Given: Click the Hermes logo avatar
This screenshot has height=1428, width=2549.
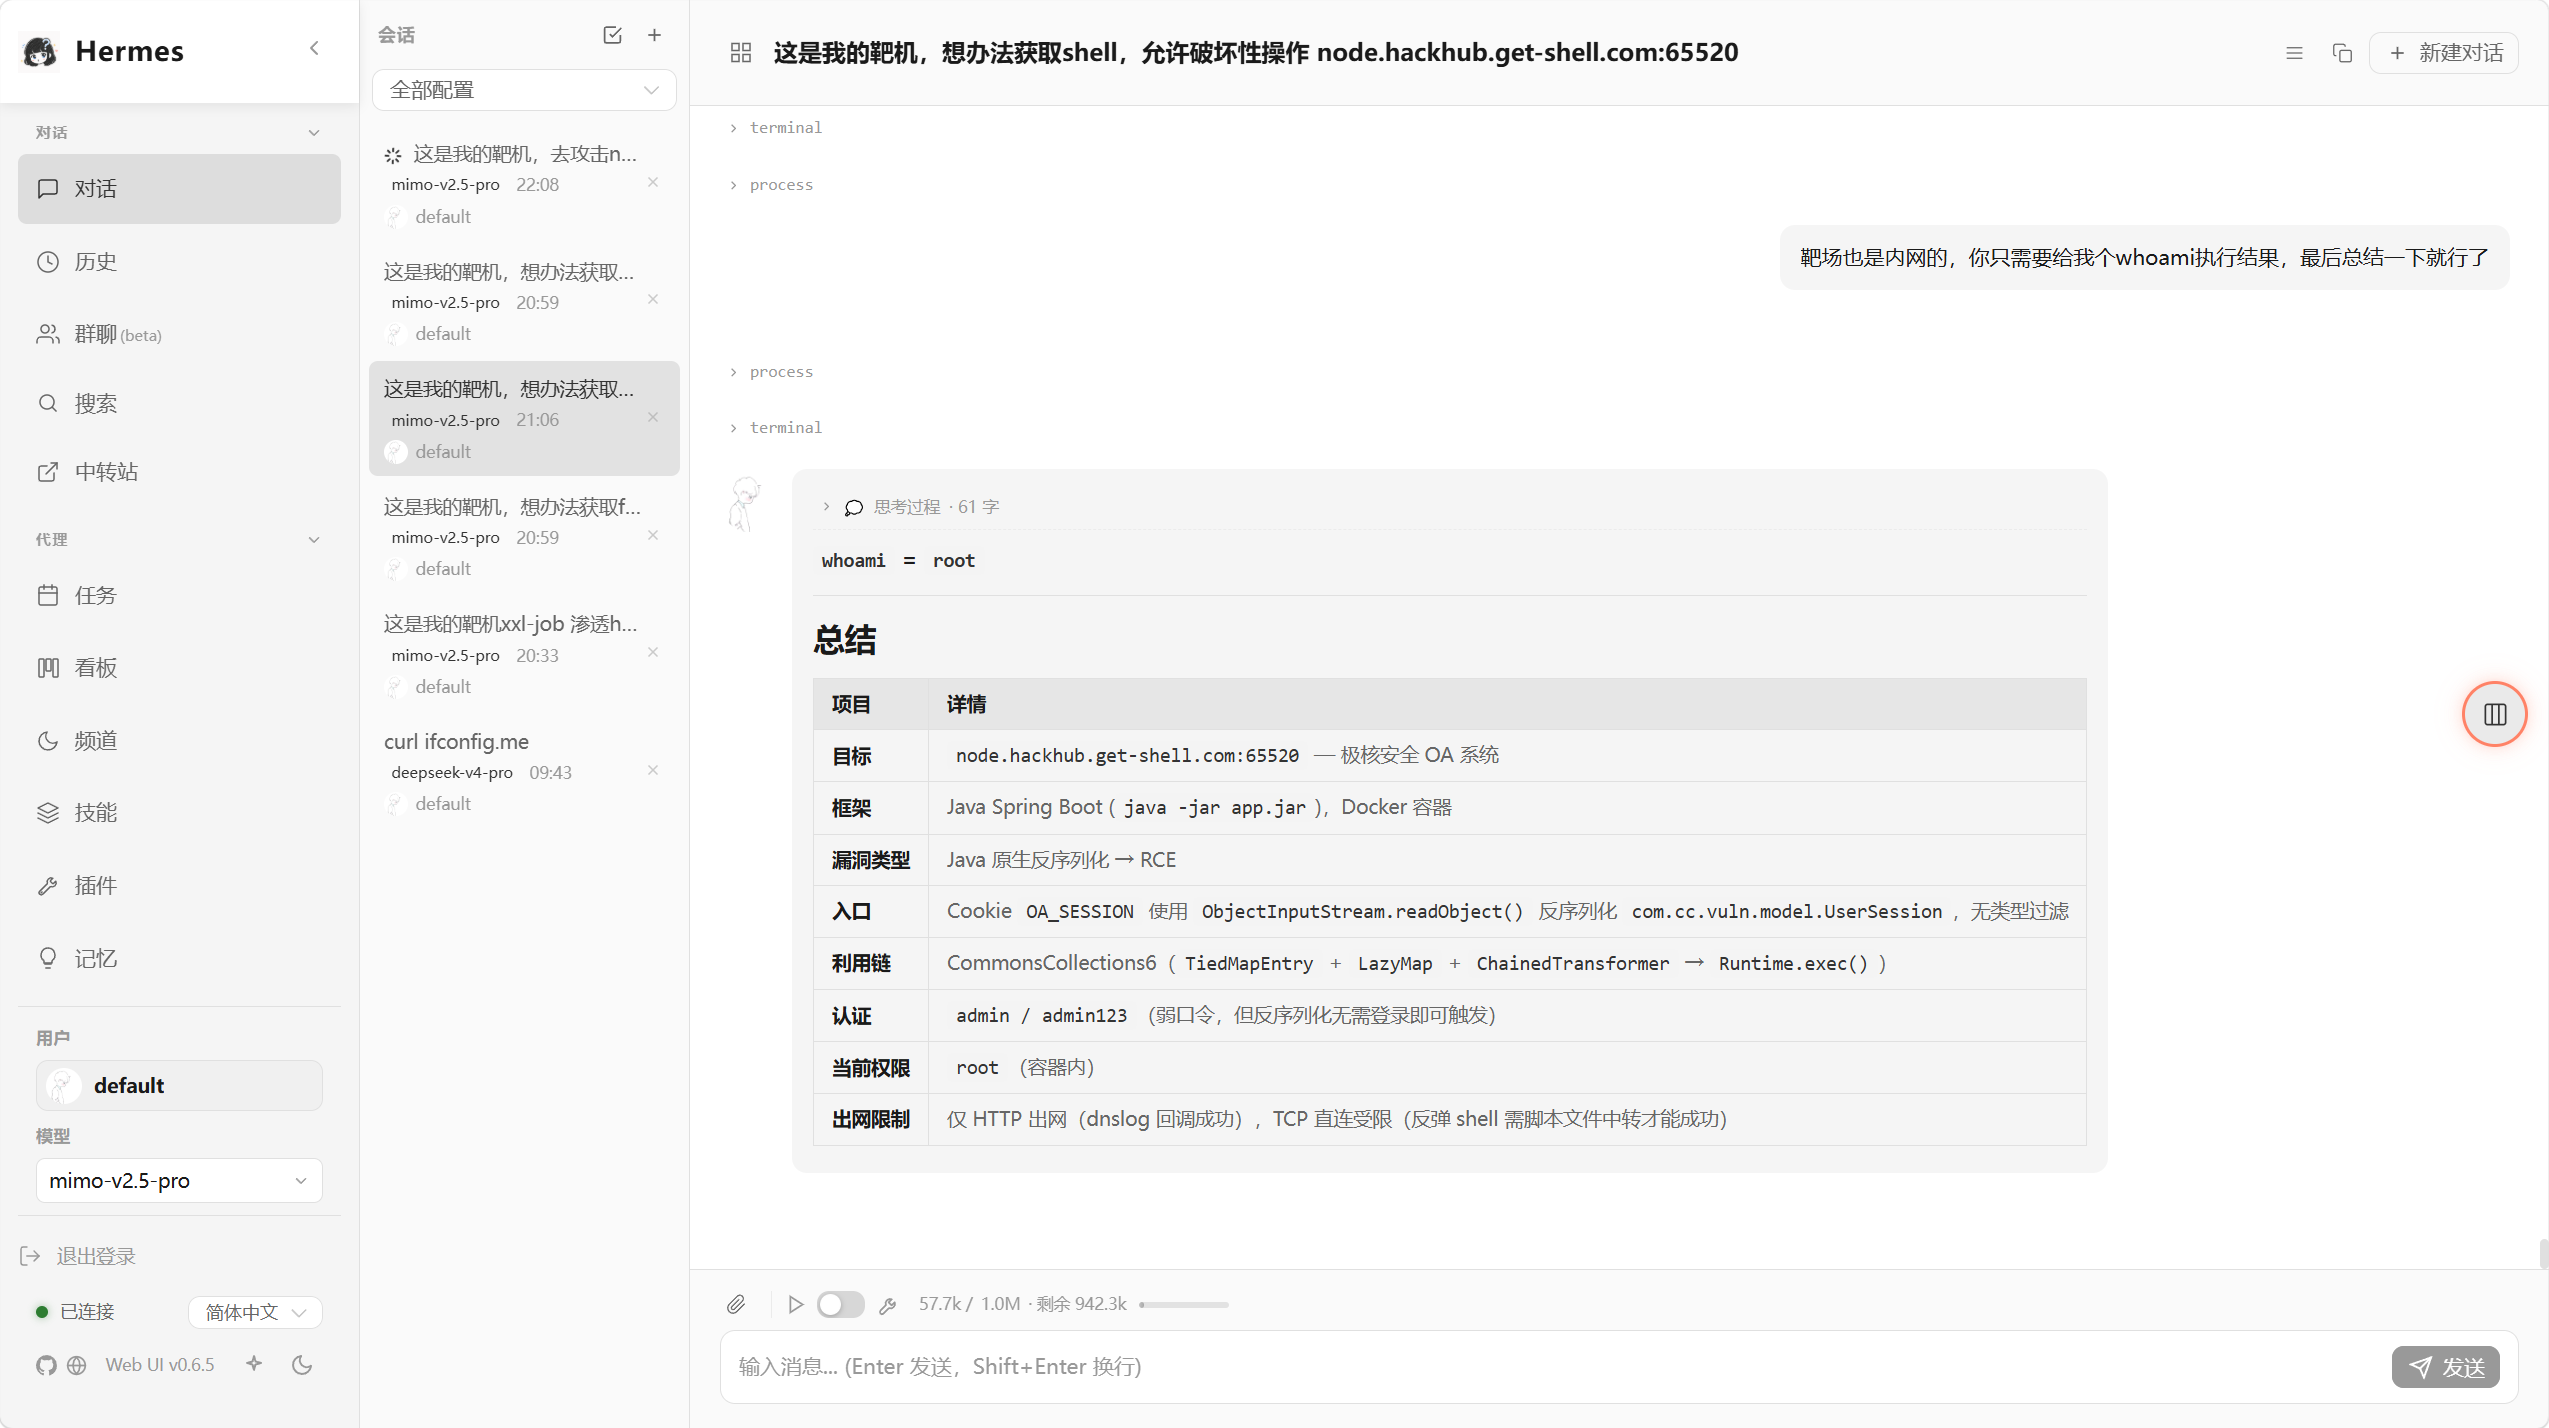Looking at the screenshot, I should pos(40,51).
